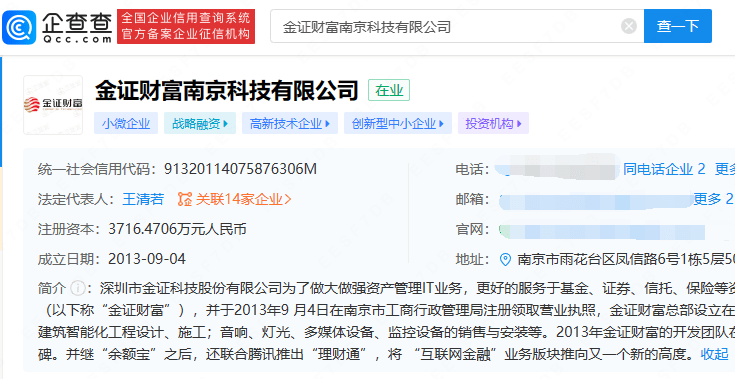Click the related-companies network icon
The width and height of the screenshot is (735, 379).
[185, 199]
